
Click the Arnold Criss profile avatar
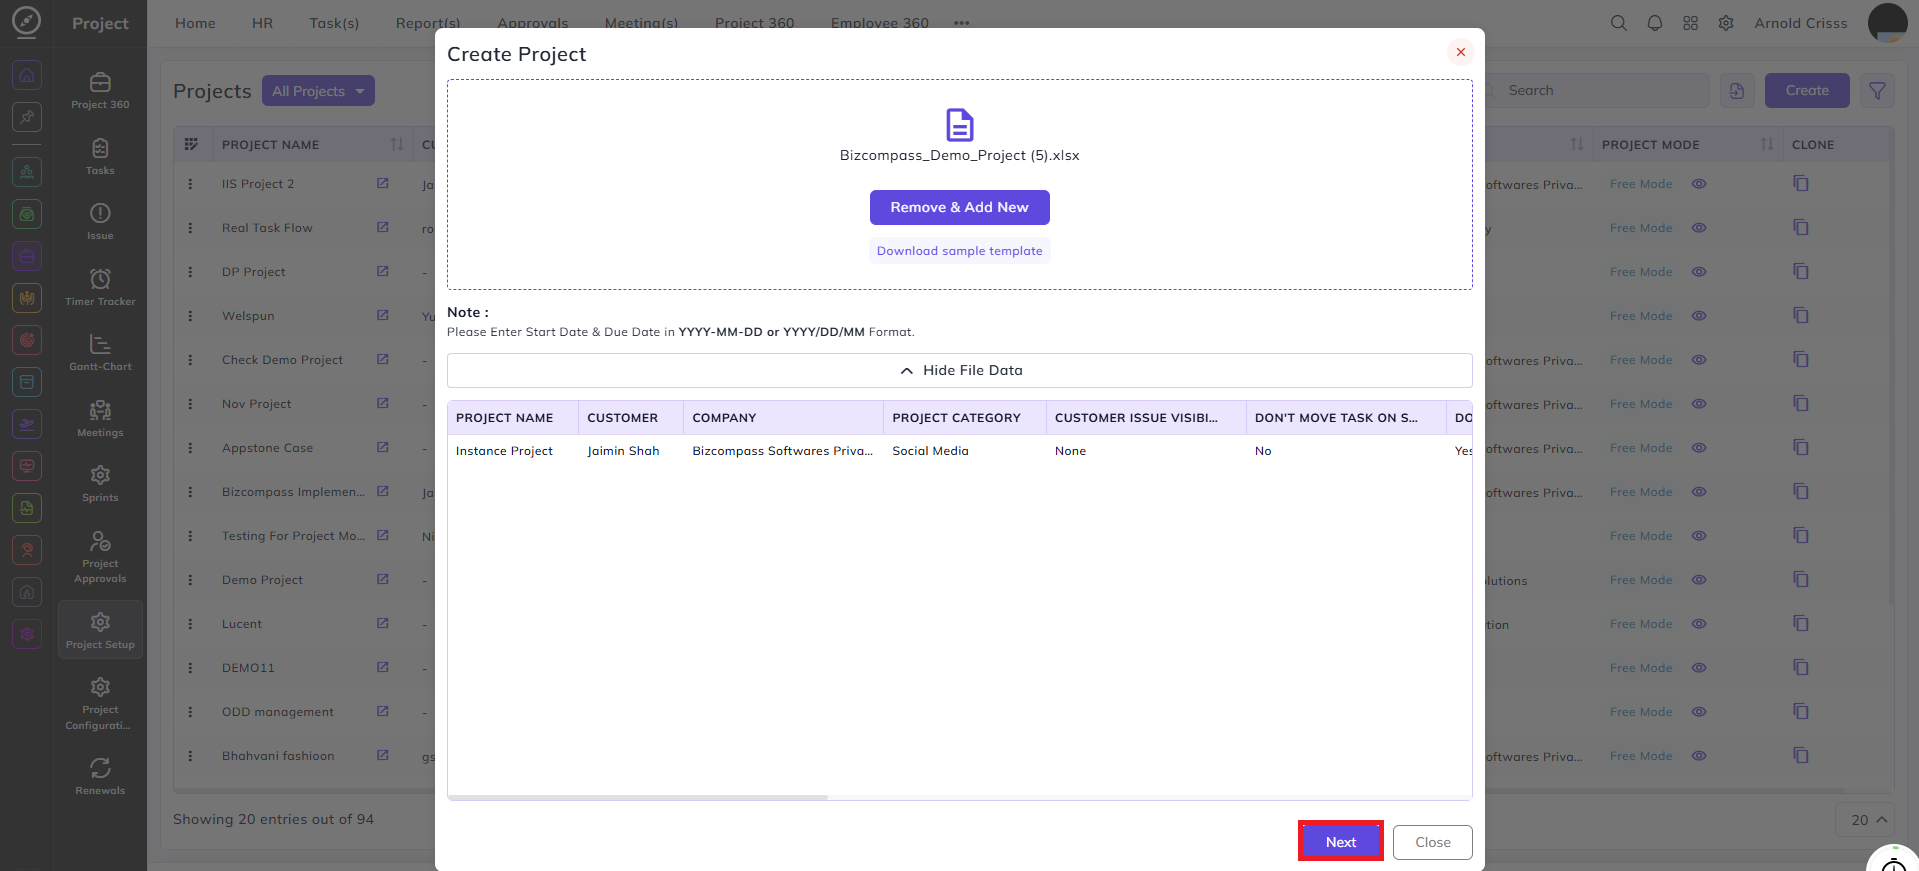pos(1887,23)
